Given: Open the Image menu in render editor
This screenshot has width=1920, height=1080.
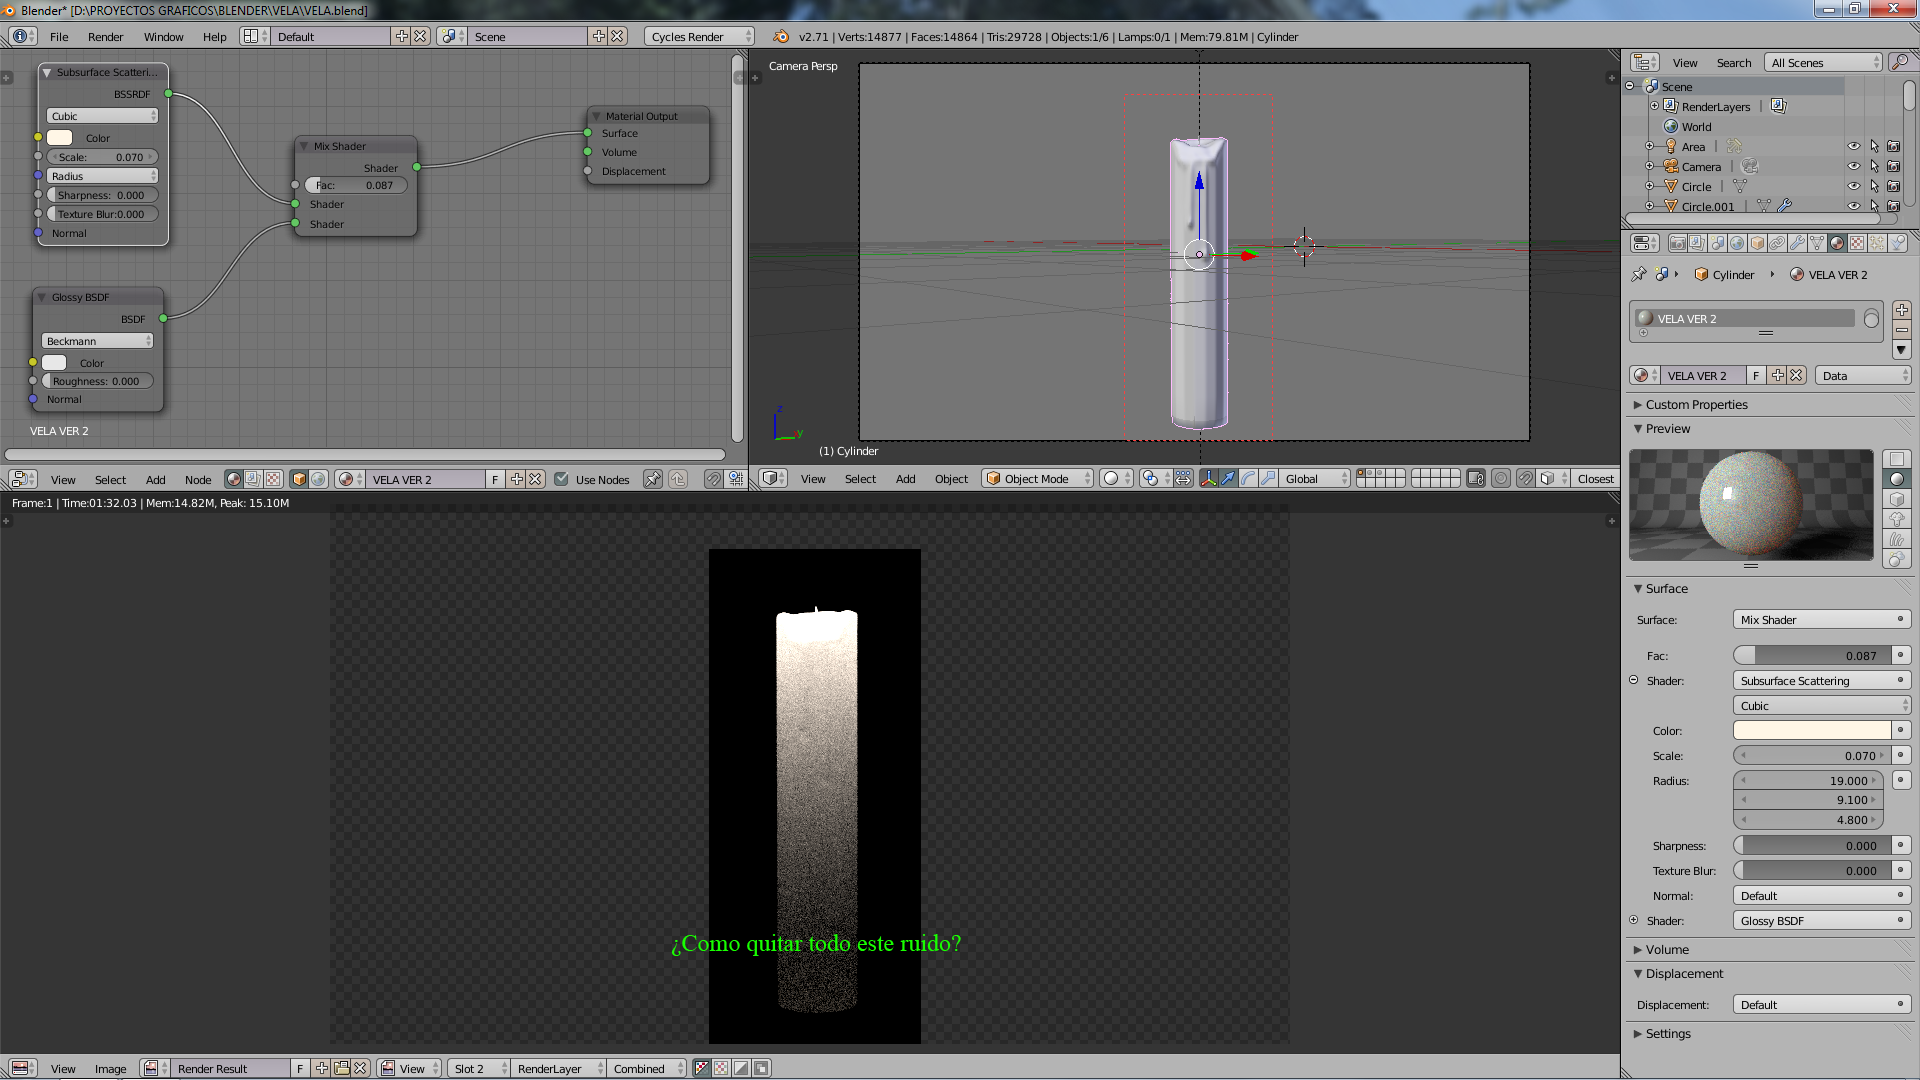Looking at the screenshot, I should pyautogui.click(x=110, y=1069).
